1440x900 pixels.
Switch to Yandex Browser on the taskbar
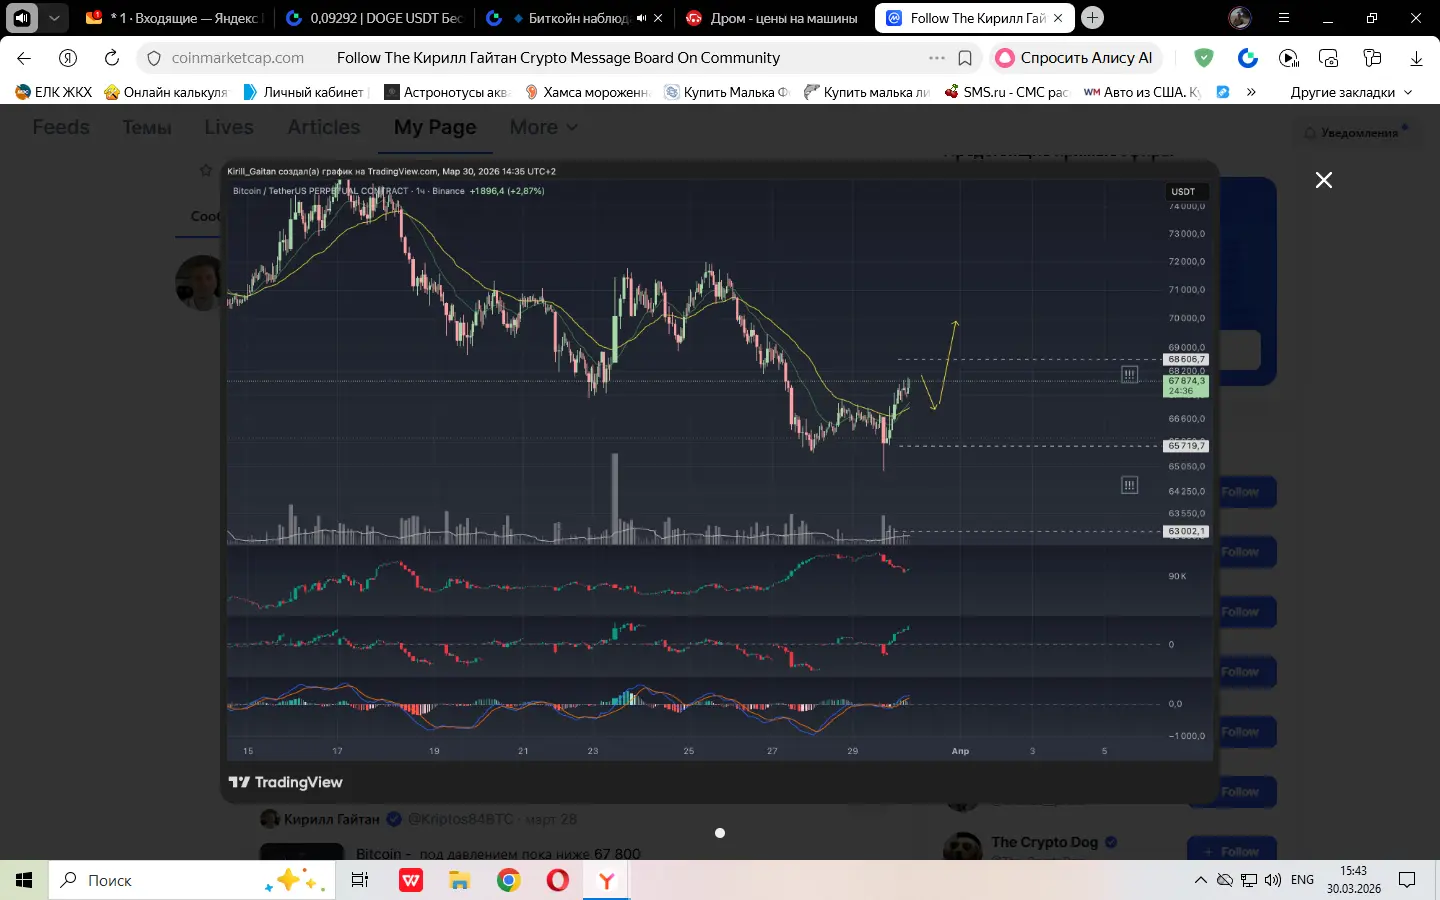point(607,880)
